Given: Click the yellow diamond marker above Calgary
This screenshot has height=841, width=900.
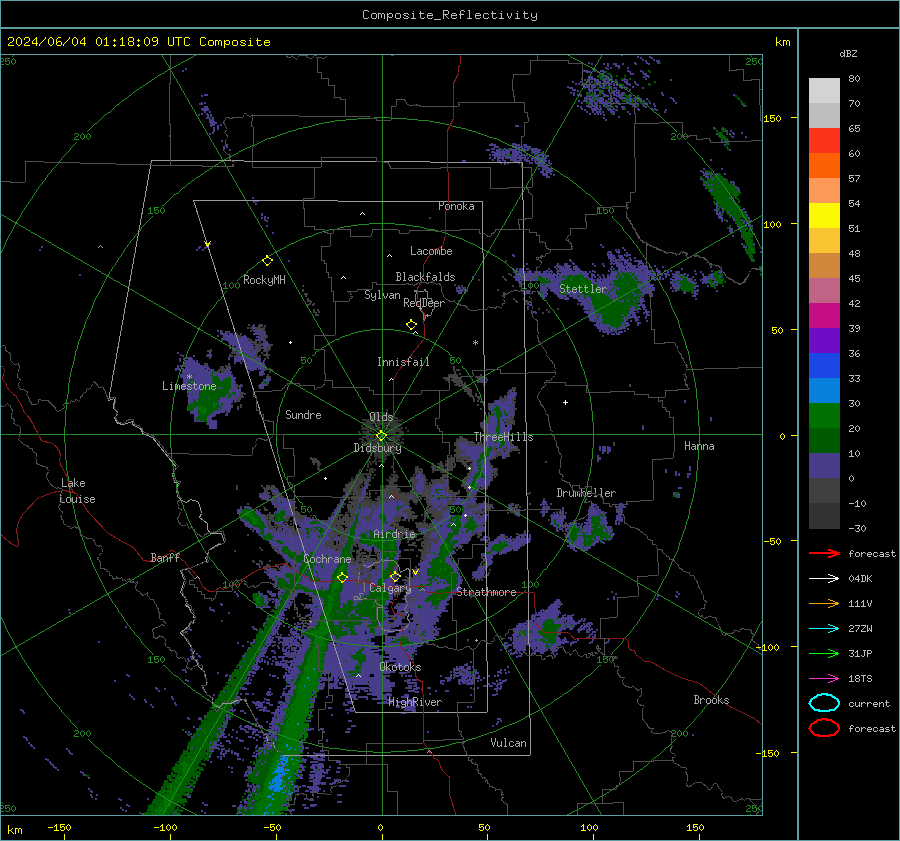Looking at the screenshot, I should (x=395, y=576).
